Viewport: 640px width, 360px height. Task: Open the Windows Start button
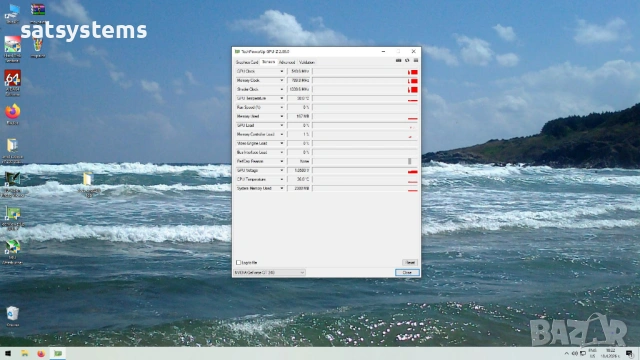(8, 353)
